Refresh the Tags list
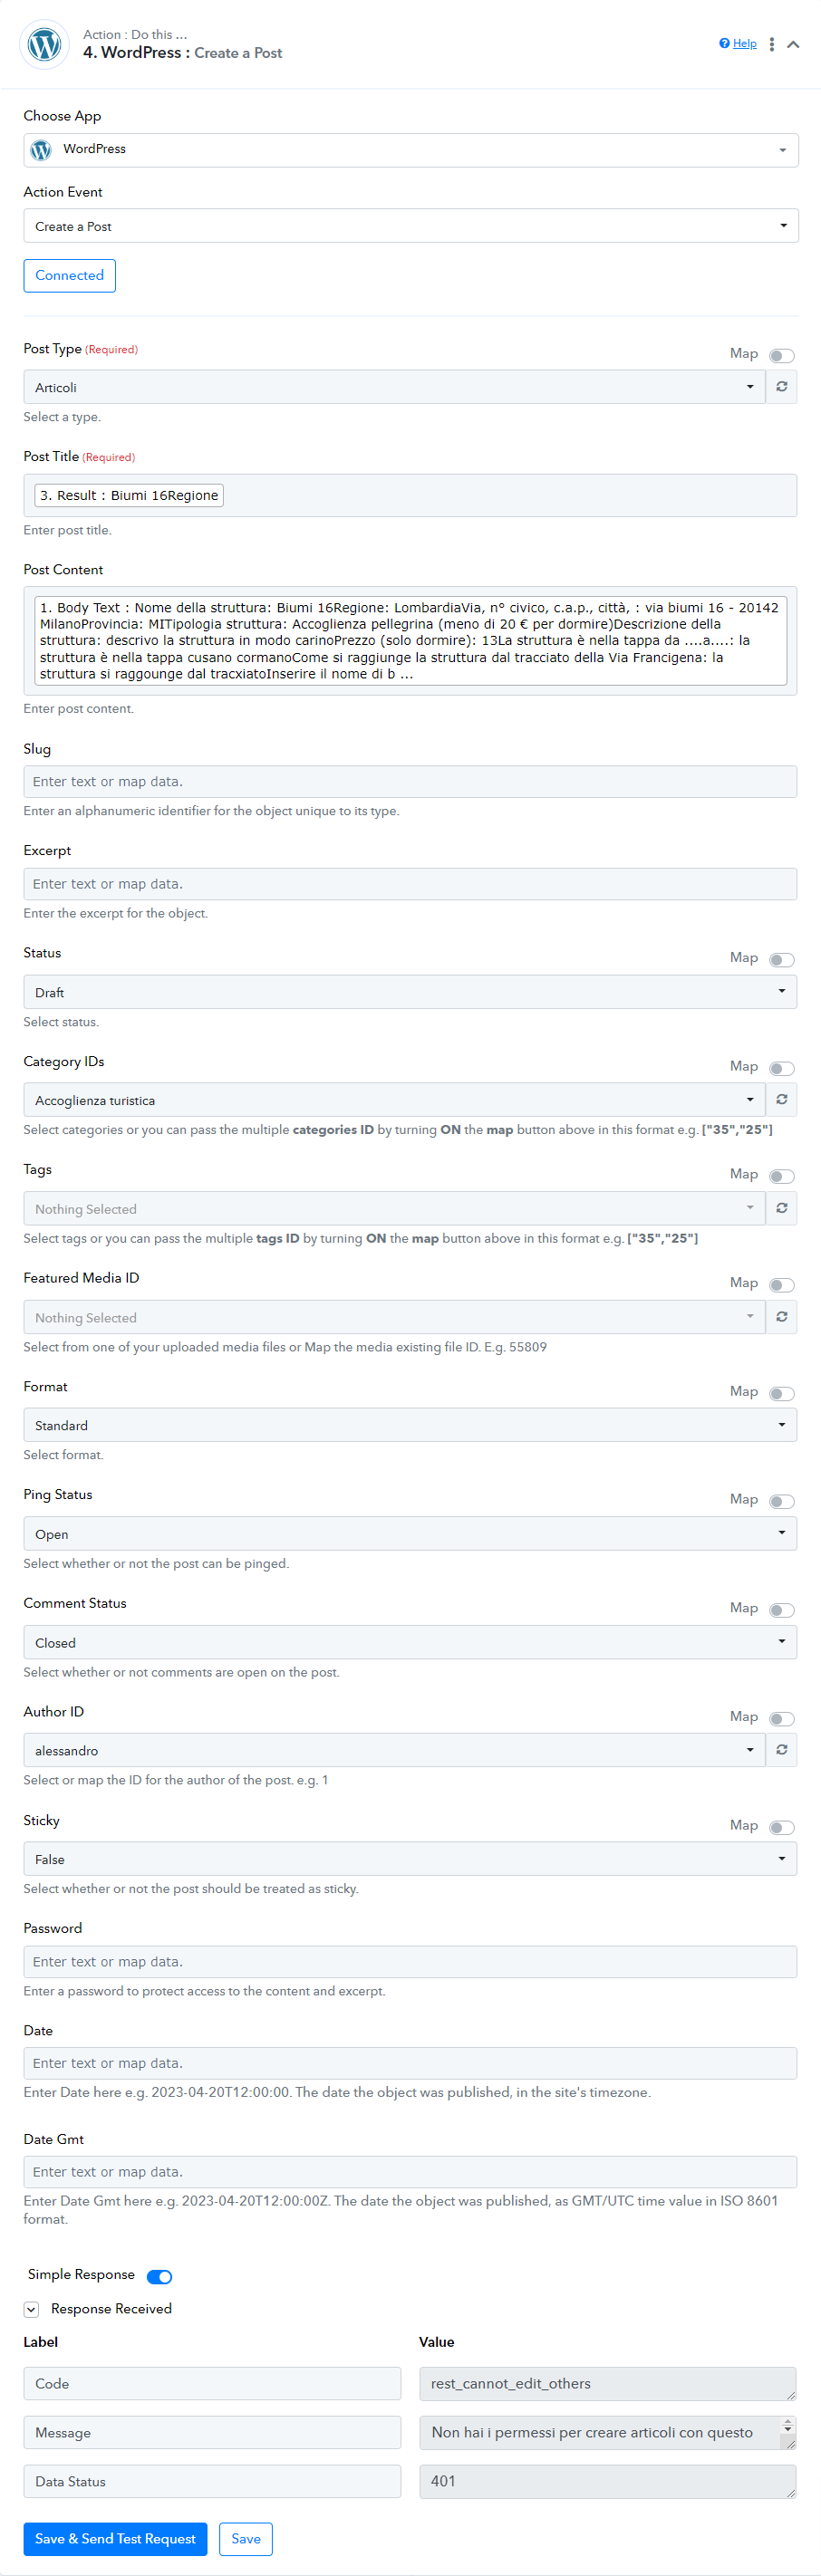Image resolution: width=821 pixels, height=2576 pixels. 781,1208
